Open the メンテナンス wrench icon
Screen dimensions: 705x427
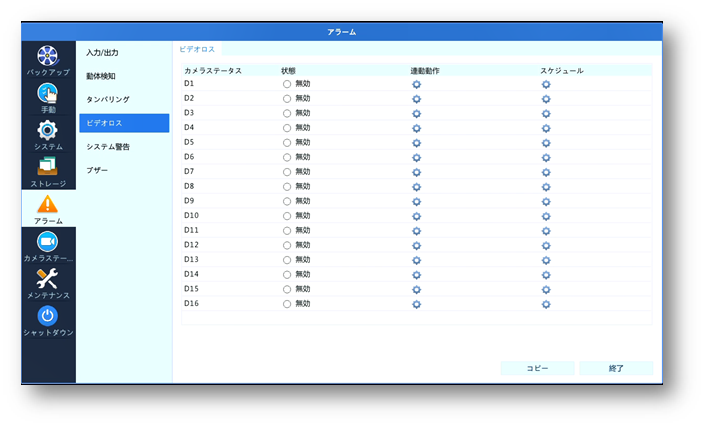point(48,279)
